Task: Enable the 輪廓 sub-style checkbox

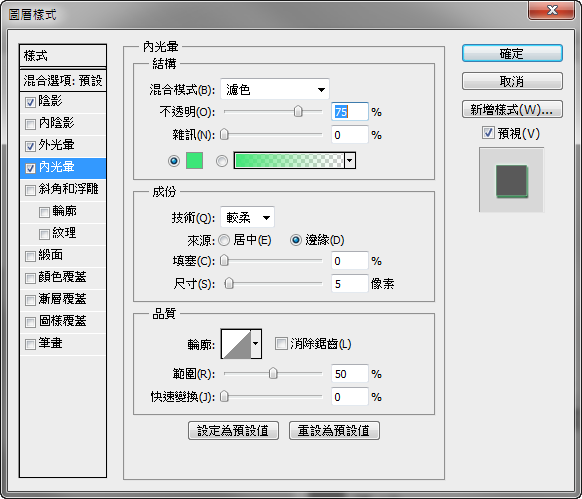Action: coord(44,212)
